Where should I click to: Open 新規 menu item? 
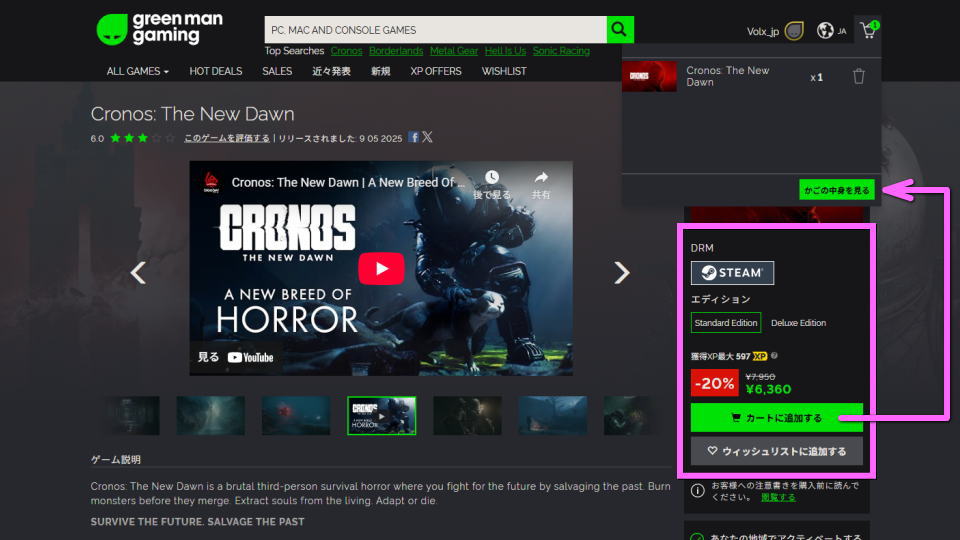pos(380,72)
